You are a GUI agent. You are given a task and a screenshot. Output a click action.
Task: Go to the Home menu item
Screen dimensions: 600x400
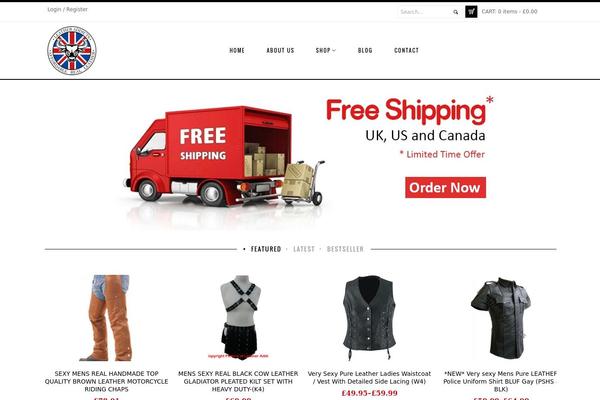[237, 51]
